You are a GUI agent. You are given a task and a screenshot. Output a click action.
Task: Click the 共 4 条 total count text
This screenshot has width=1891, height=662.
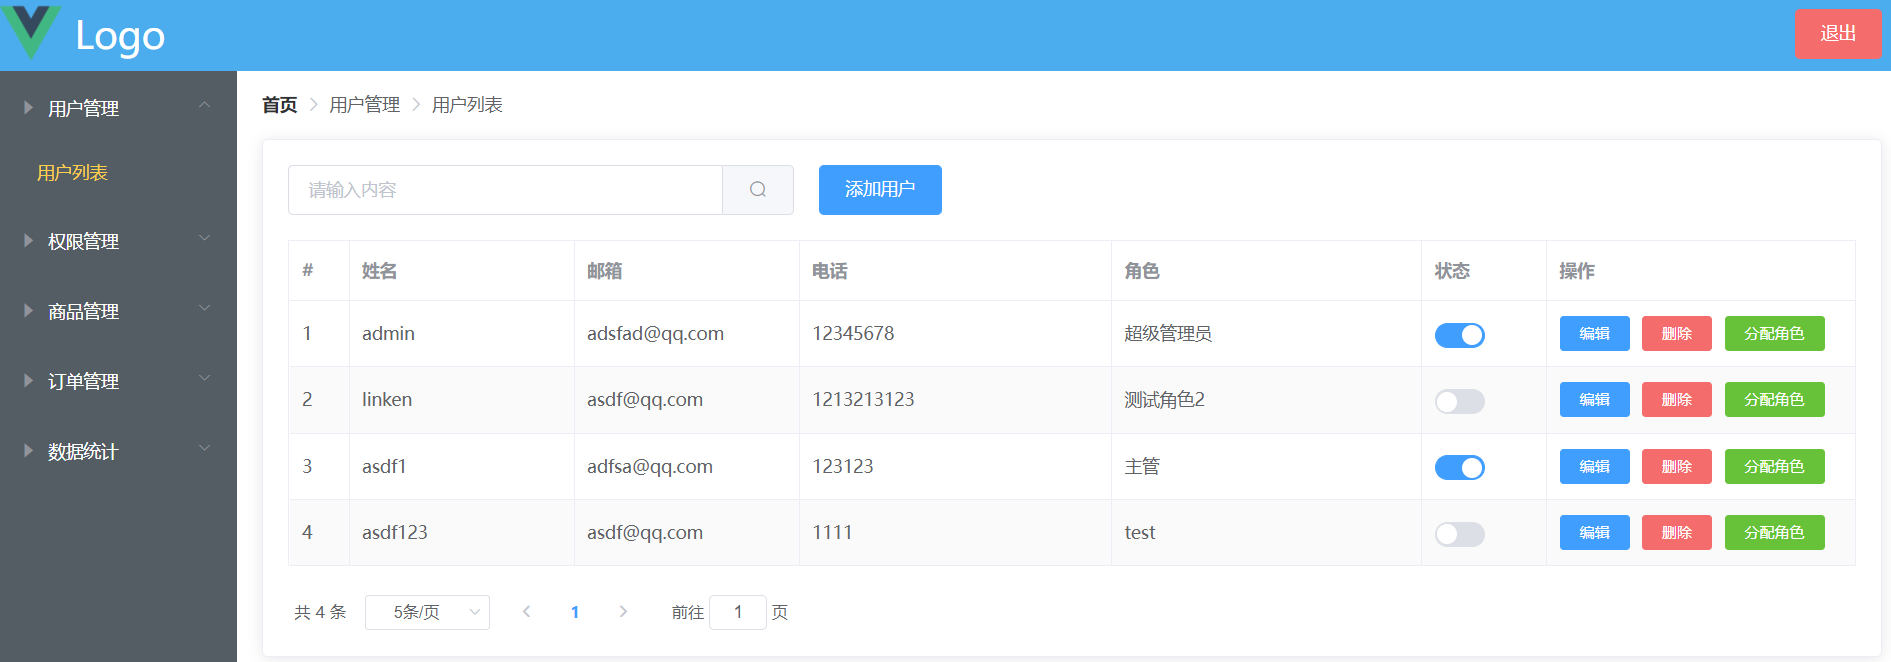(320, 612)
